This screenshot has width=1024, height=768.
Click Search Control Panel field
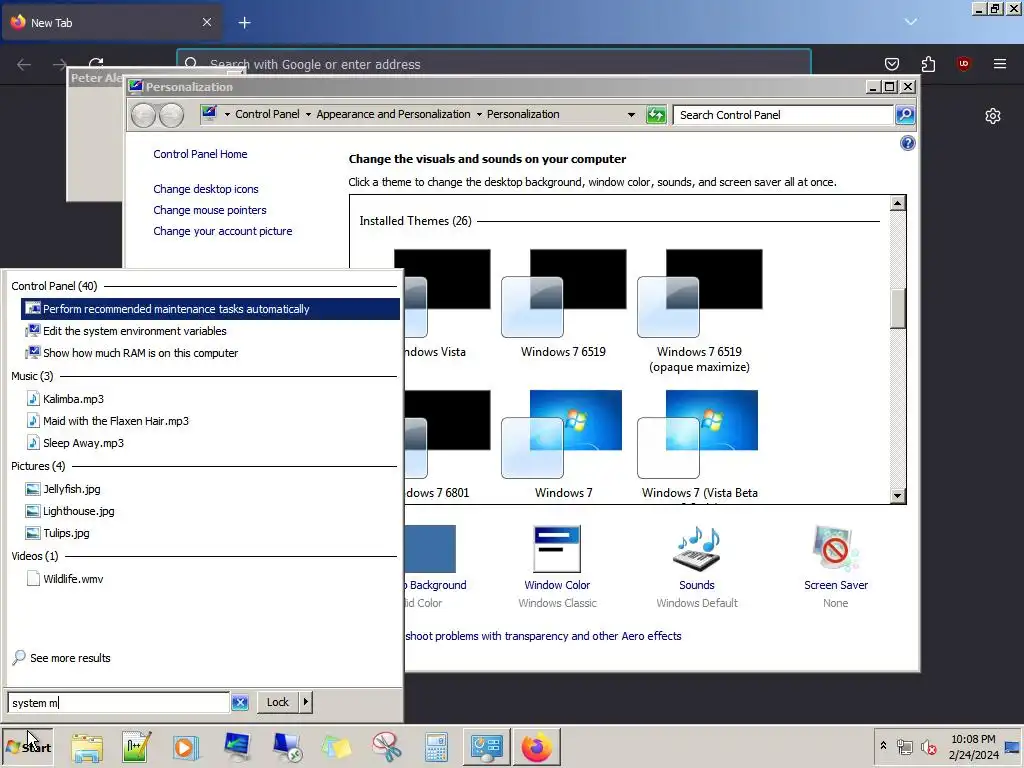click(x=782, y=115)
